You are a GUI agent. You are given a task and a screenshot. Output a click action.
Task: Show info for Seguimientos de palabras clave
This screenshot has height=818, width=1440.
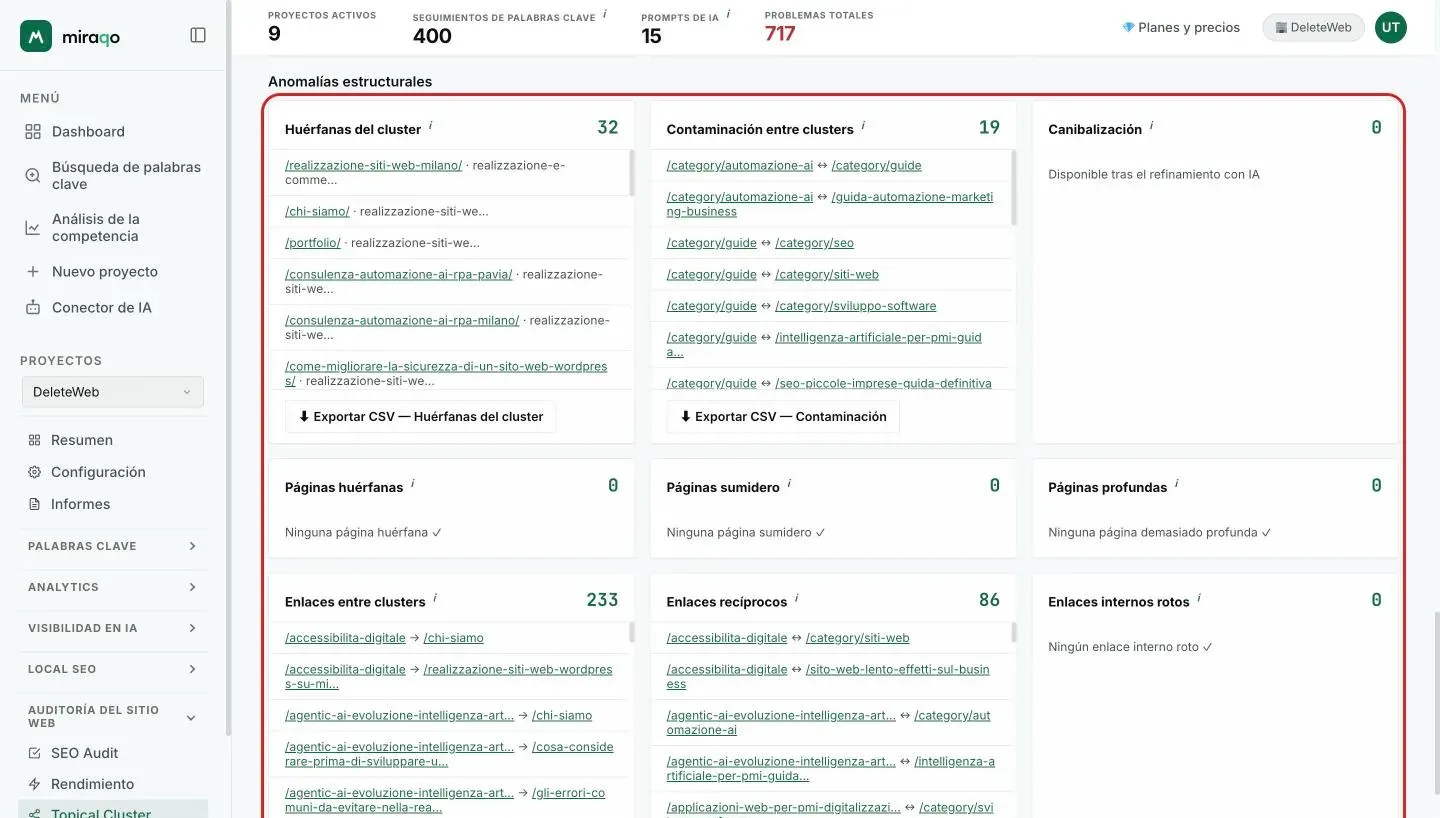click(x=605, y=15)
